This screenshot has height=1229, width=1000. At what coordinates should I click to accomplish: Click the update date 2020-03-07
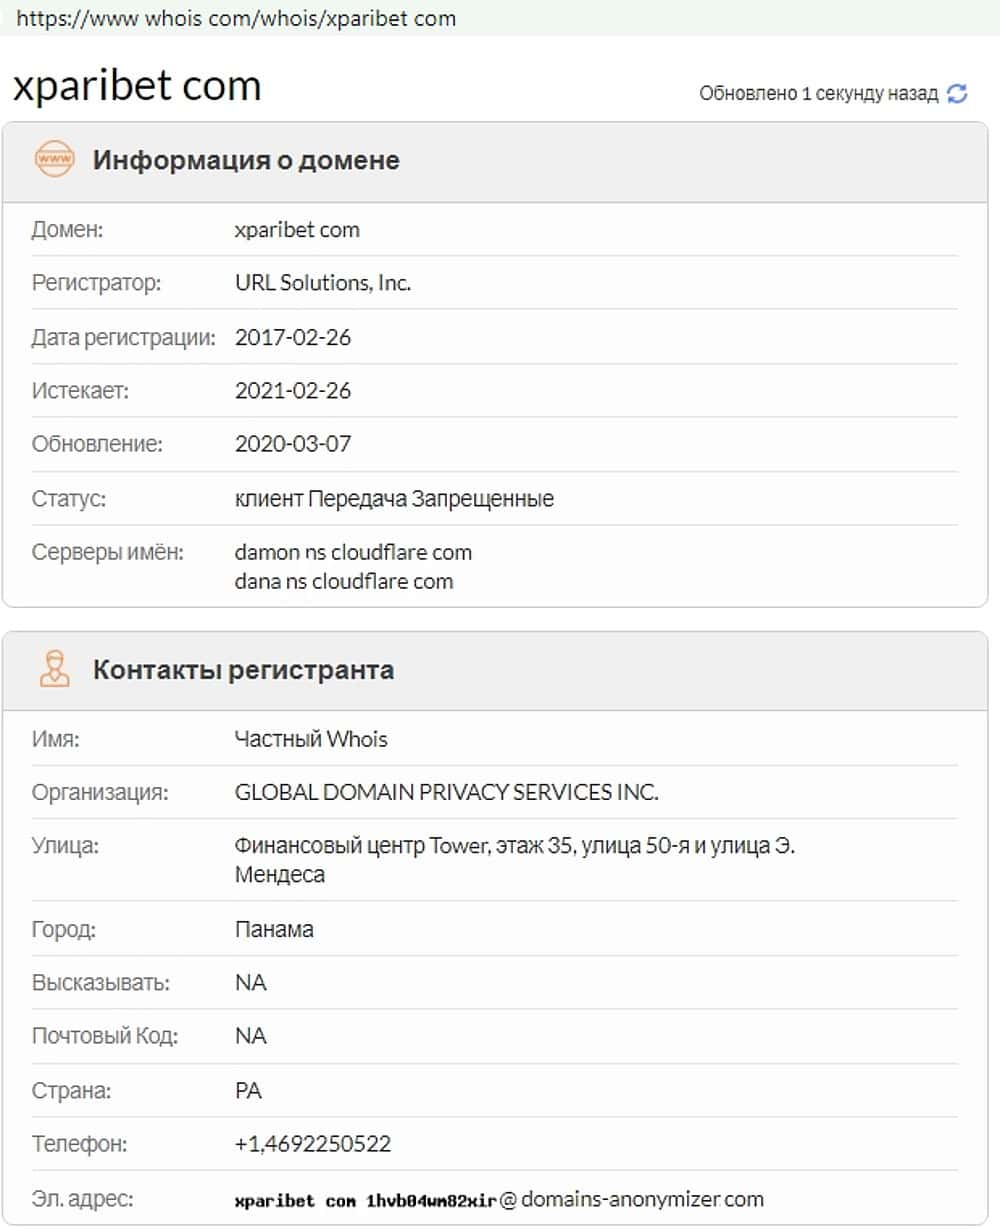click(x=293, y=444)
